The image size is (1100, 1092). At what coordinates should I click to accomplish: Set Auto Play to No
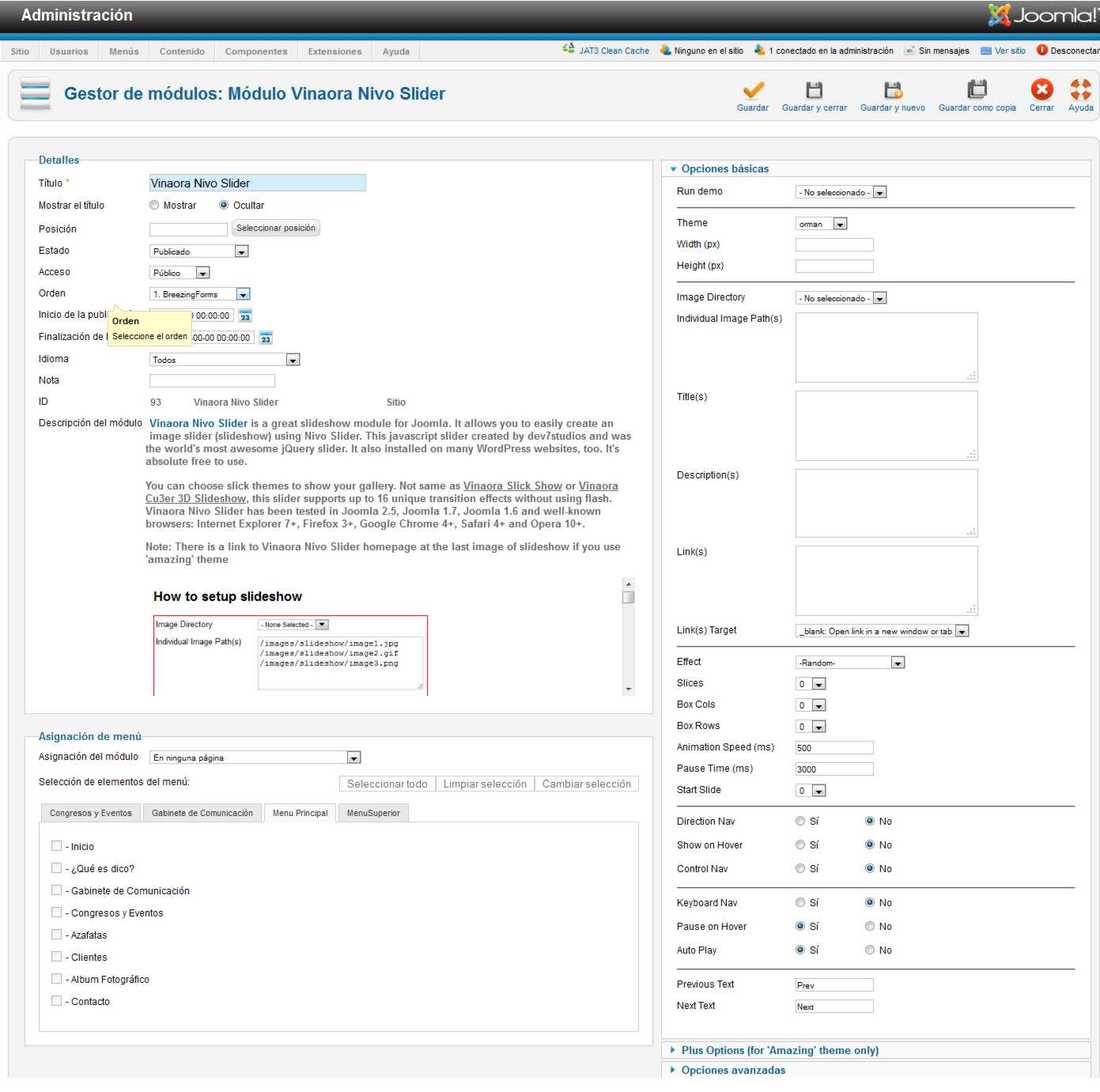coord(869,951)
